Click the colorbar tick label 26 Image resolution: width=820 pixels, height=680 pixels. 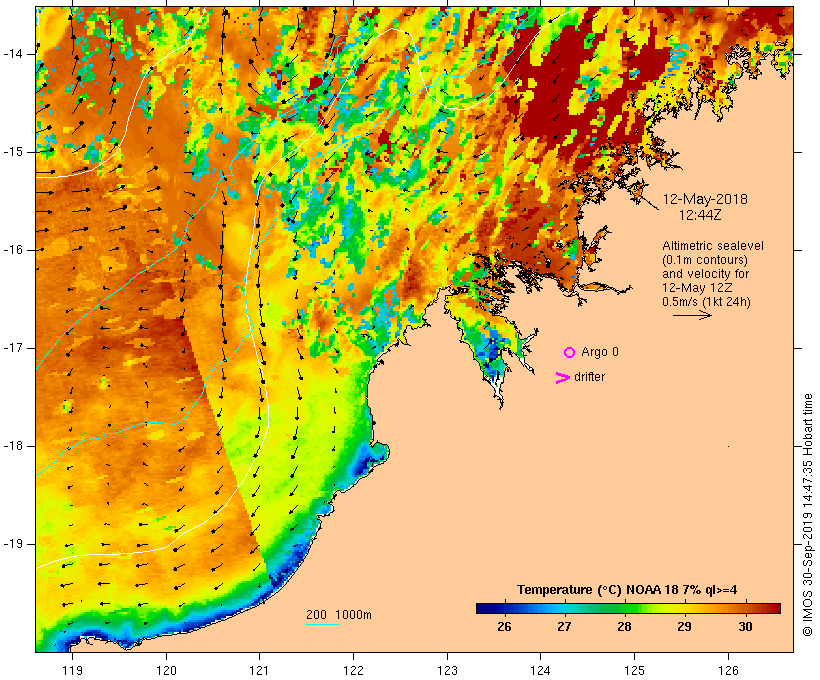[504, 627]
